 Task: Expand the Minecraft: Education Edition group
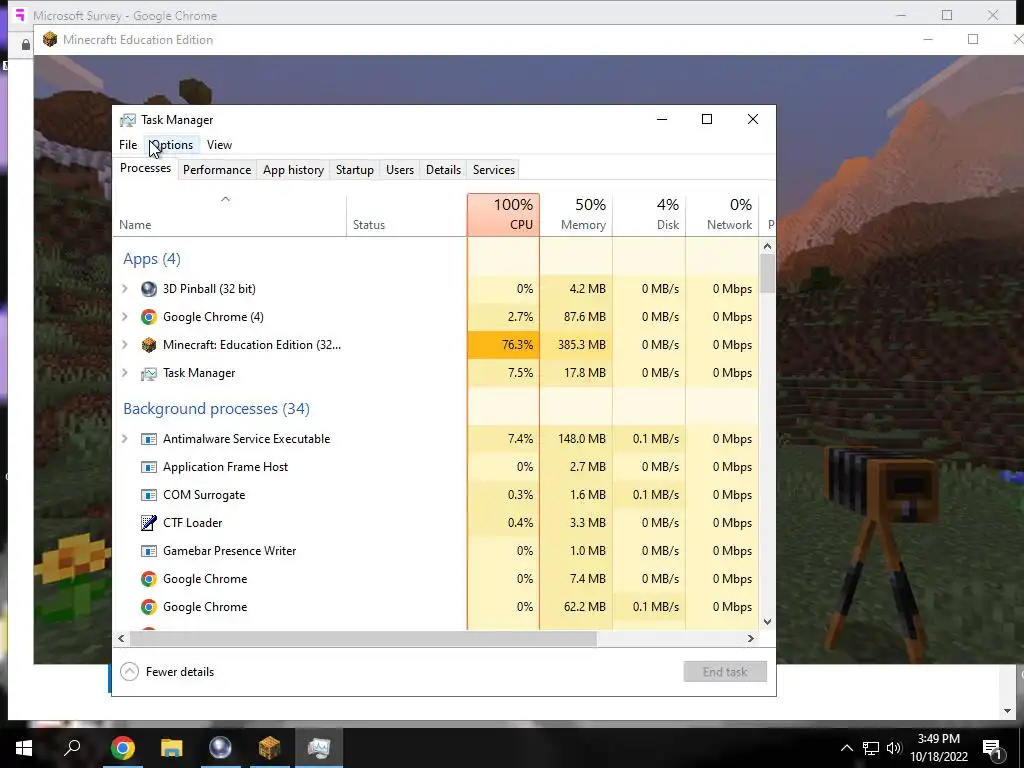pos(125,345)
